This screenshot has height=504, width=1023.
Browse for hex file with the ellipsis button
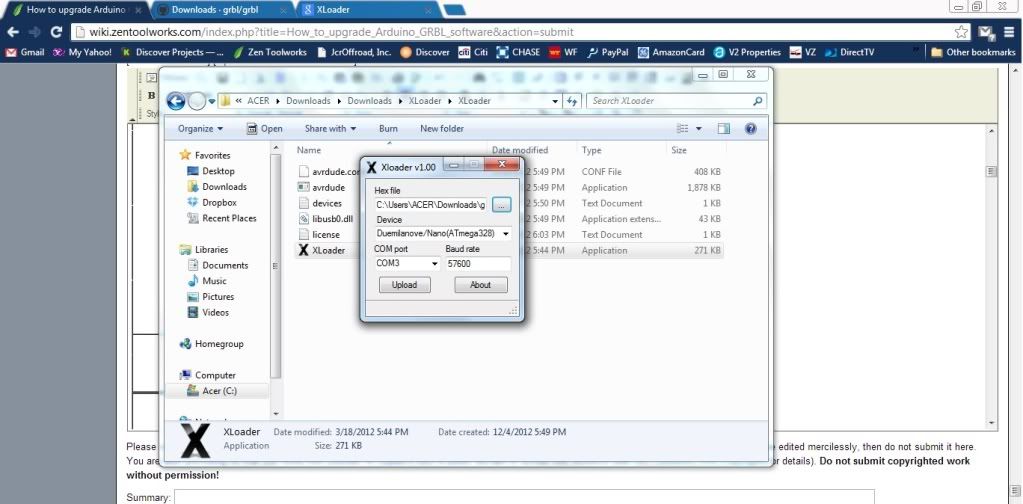click(501, 205)
